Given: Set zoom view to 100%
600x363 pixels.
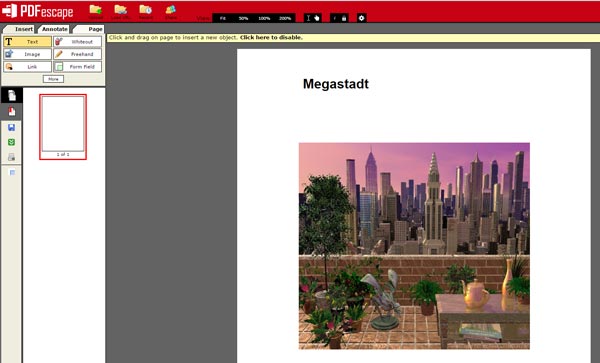Looking at the screenshot, I should coord(264,18).
